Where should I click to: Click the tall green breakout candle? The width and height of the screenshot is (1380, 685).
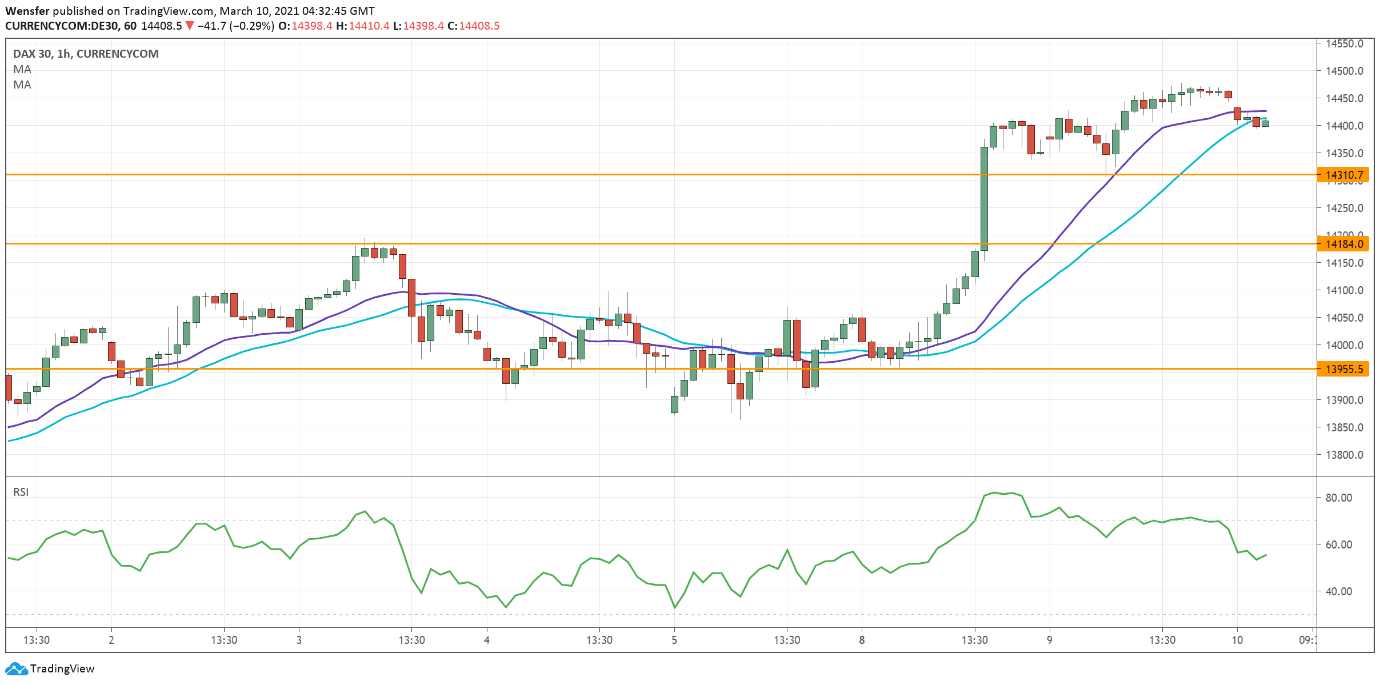(x=984, y=198)
